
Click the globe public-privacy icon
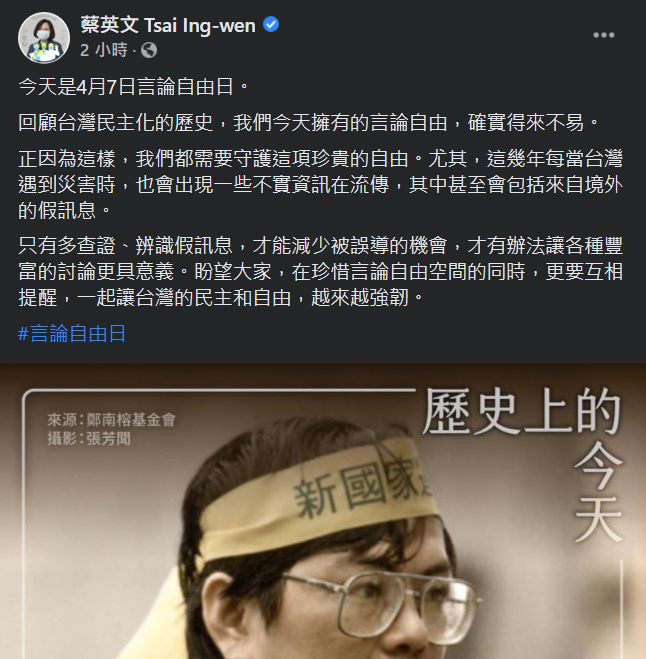pos(149,50)
